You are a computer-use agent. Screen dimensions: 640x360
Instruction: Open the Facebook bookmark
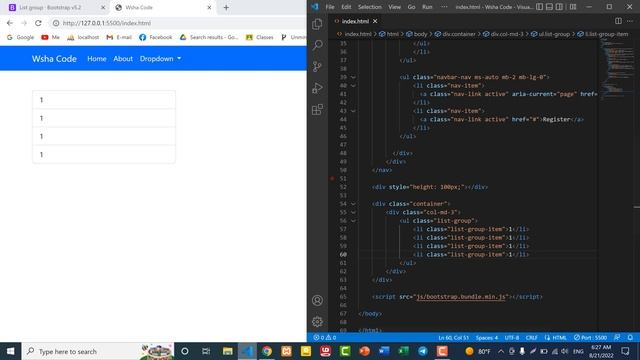click(156, 37)
